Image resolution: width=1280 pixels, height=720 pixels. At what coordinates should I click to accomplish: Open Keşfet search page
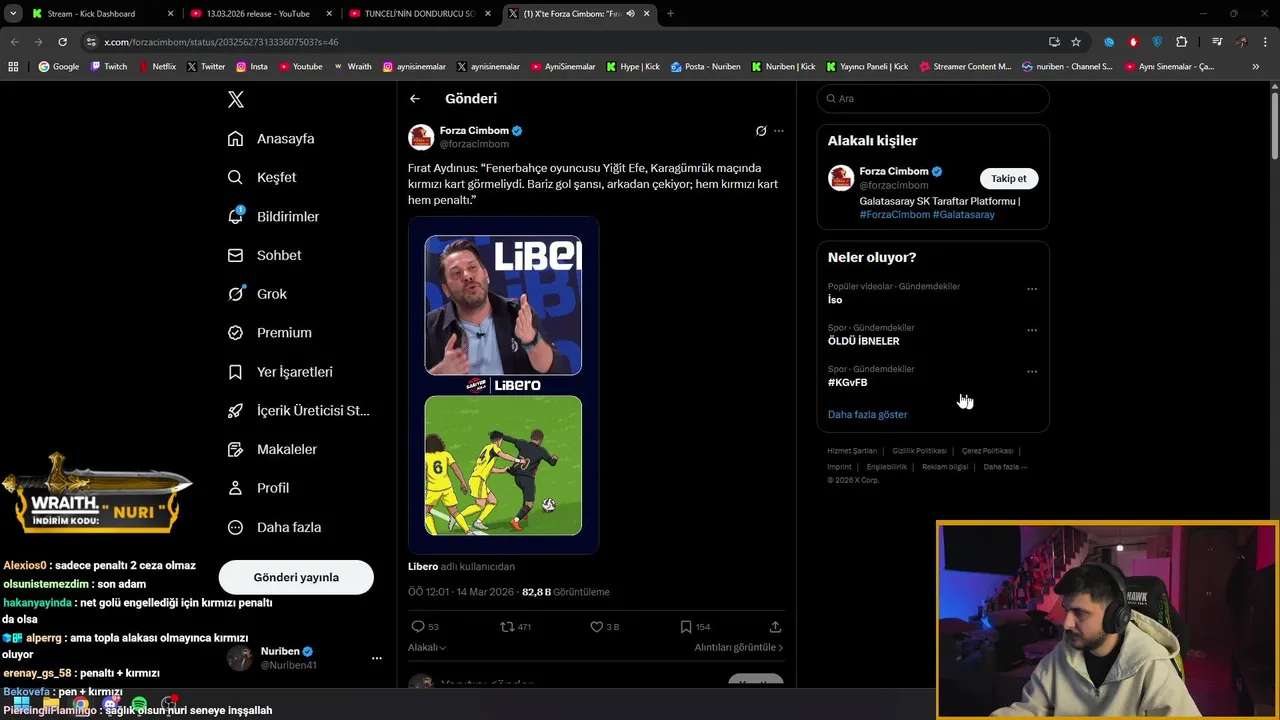click(262, 177)
